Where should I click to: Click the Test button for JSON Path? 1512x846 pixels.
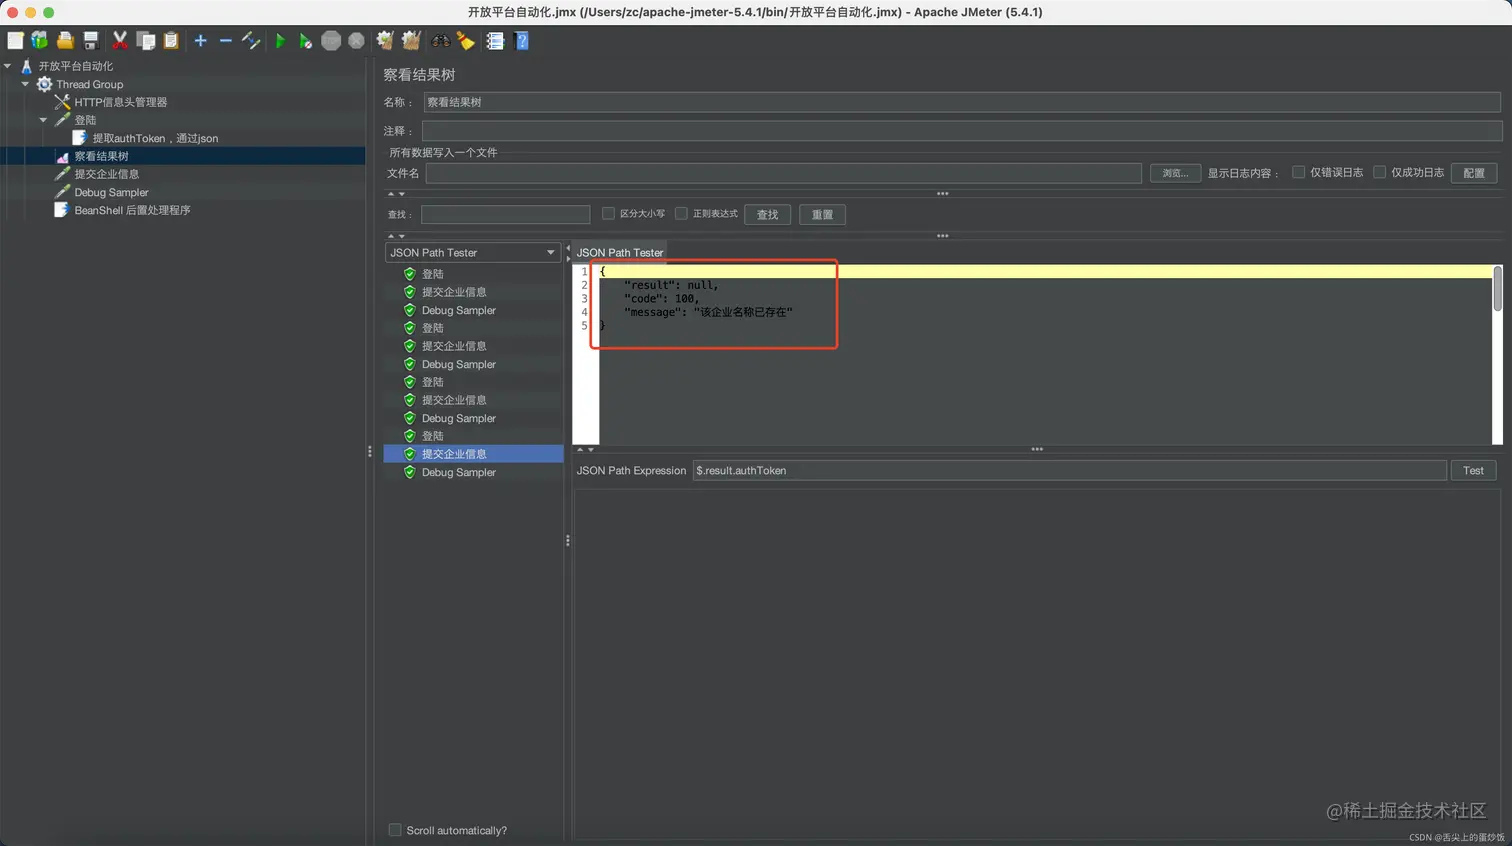click(x=1473, y=470)
